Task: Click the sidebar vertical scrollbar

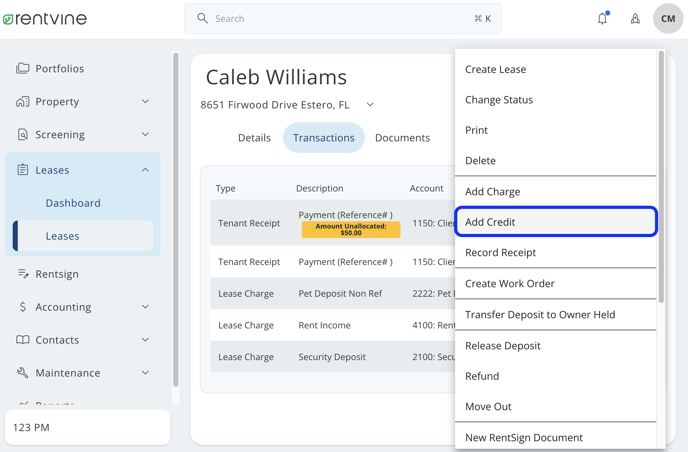Action: (176, 219)
